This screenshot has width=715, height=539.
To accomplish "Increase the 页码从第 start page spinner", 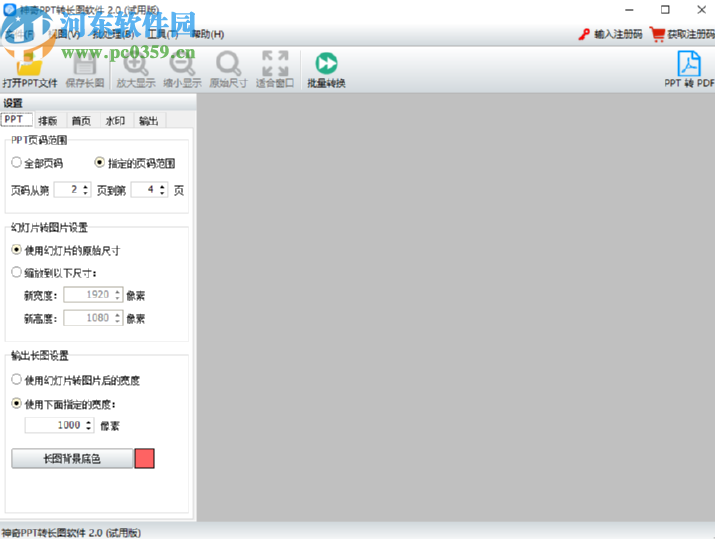I will click(x=86, y=185).
